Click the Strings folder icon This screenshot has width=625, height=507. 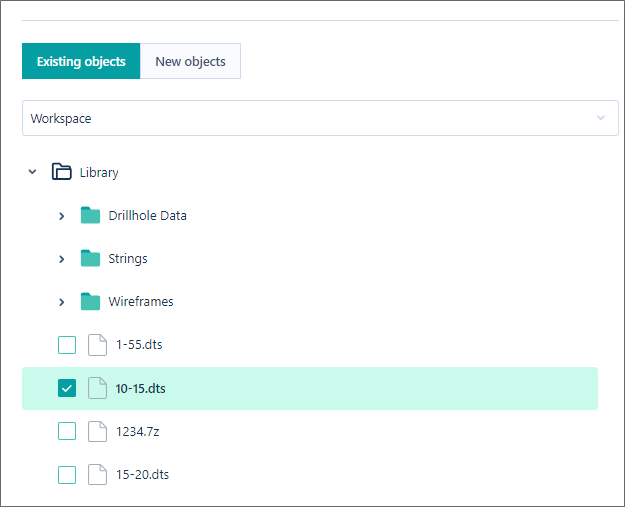pyautogui.click(x=90, y=258)
